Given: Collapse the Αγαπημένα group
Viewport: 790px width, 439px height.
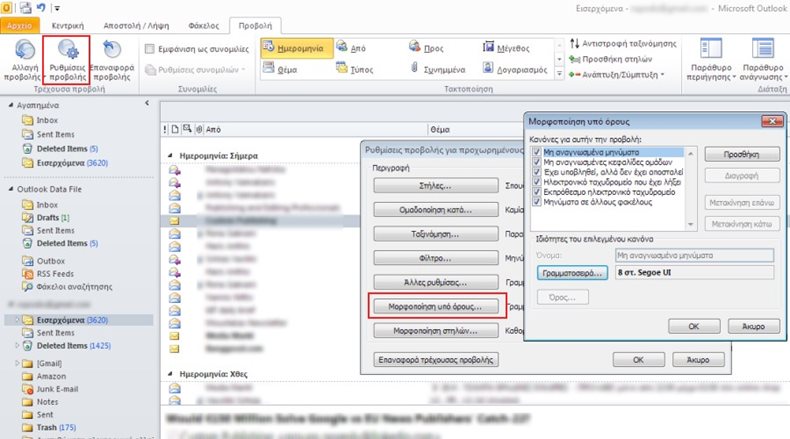Looking at the screenshot, I should click(11, 105).
